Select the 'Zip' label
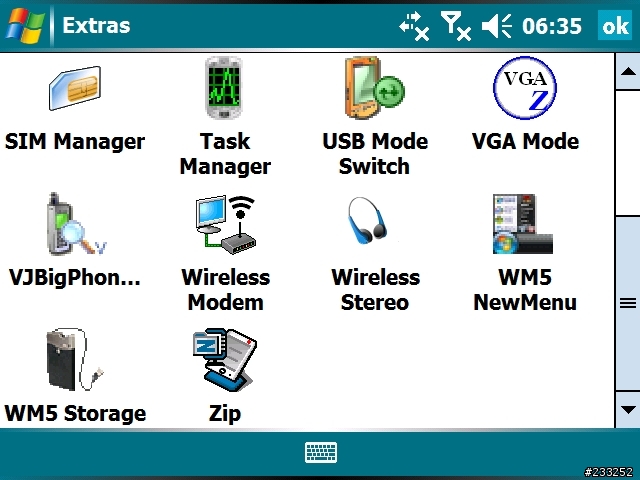Image resolution: width=640 pixels, height=480 pixels. (225, 414)
